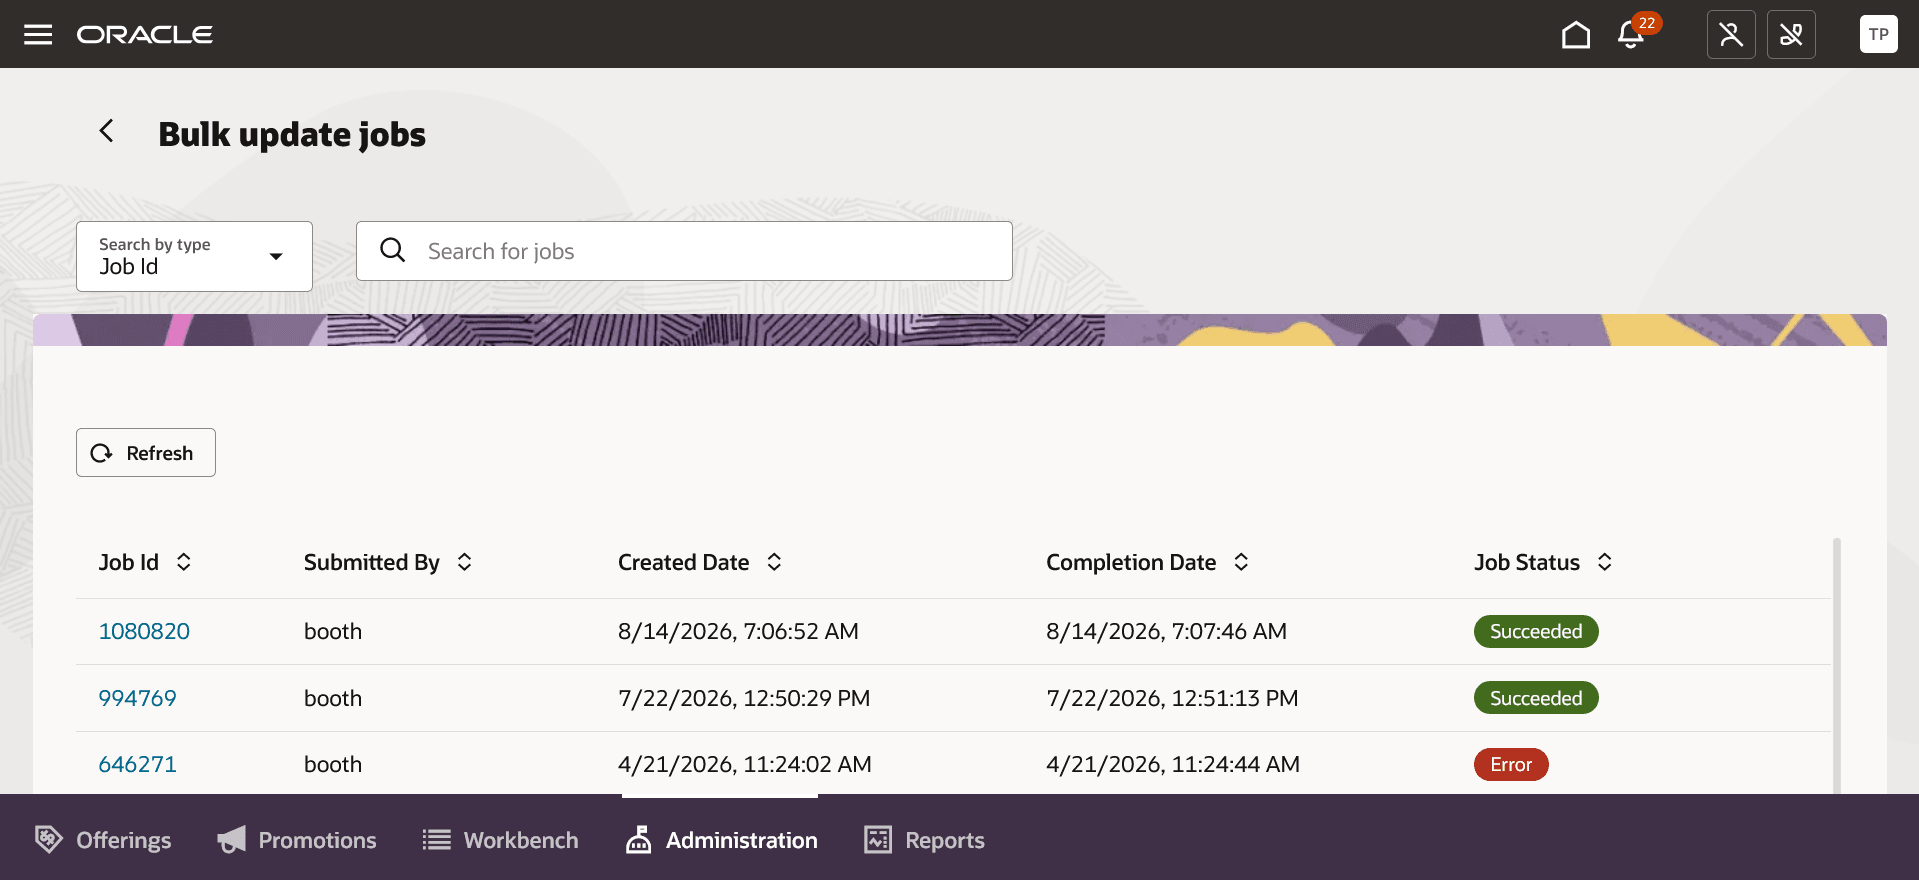The image size is (1919, 880).
Task: Click the Oracle logo
Action: click(x=145, y=35)
